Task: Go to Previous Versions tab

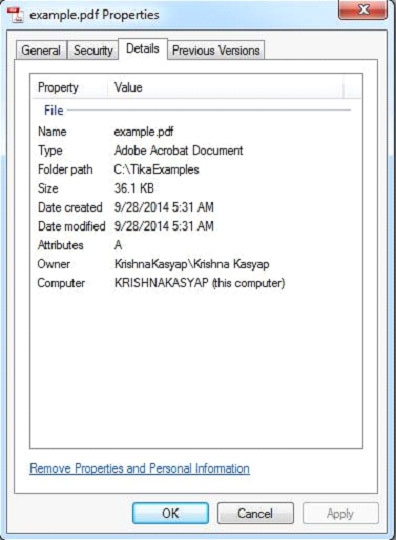Action: click(216, 51)
